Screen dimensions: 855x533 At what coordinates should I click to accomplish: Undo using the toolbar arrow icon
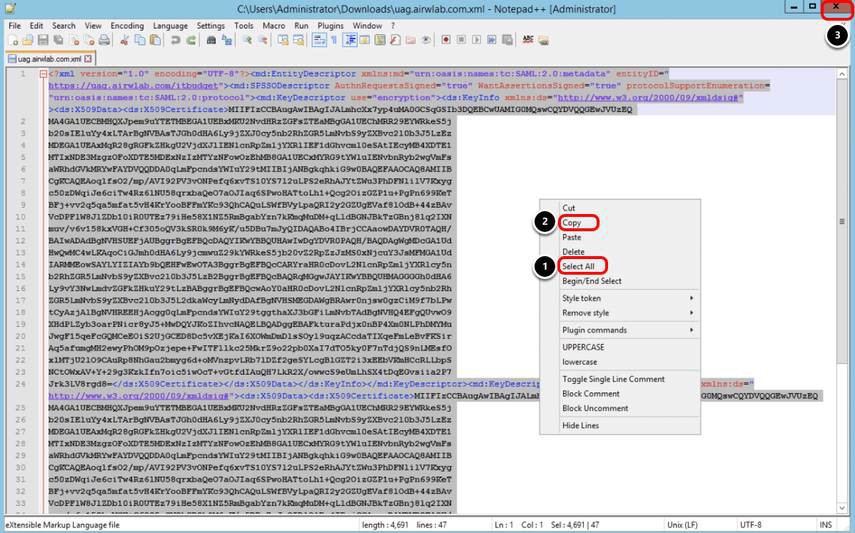point(175,40)
